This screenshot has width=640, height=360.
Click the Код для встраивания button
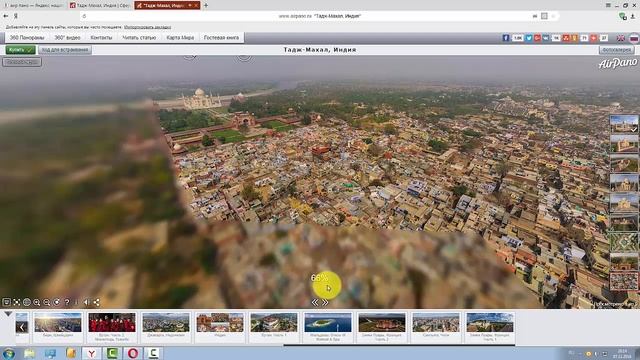pos(65,50)
